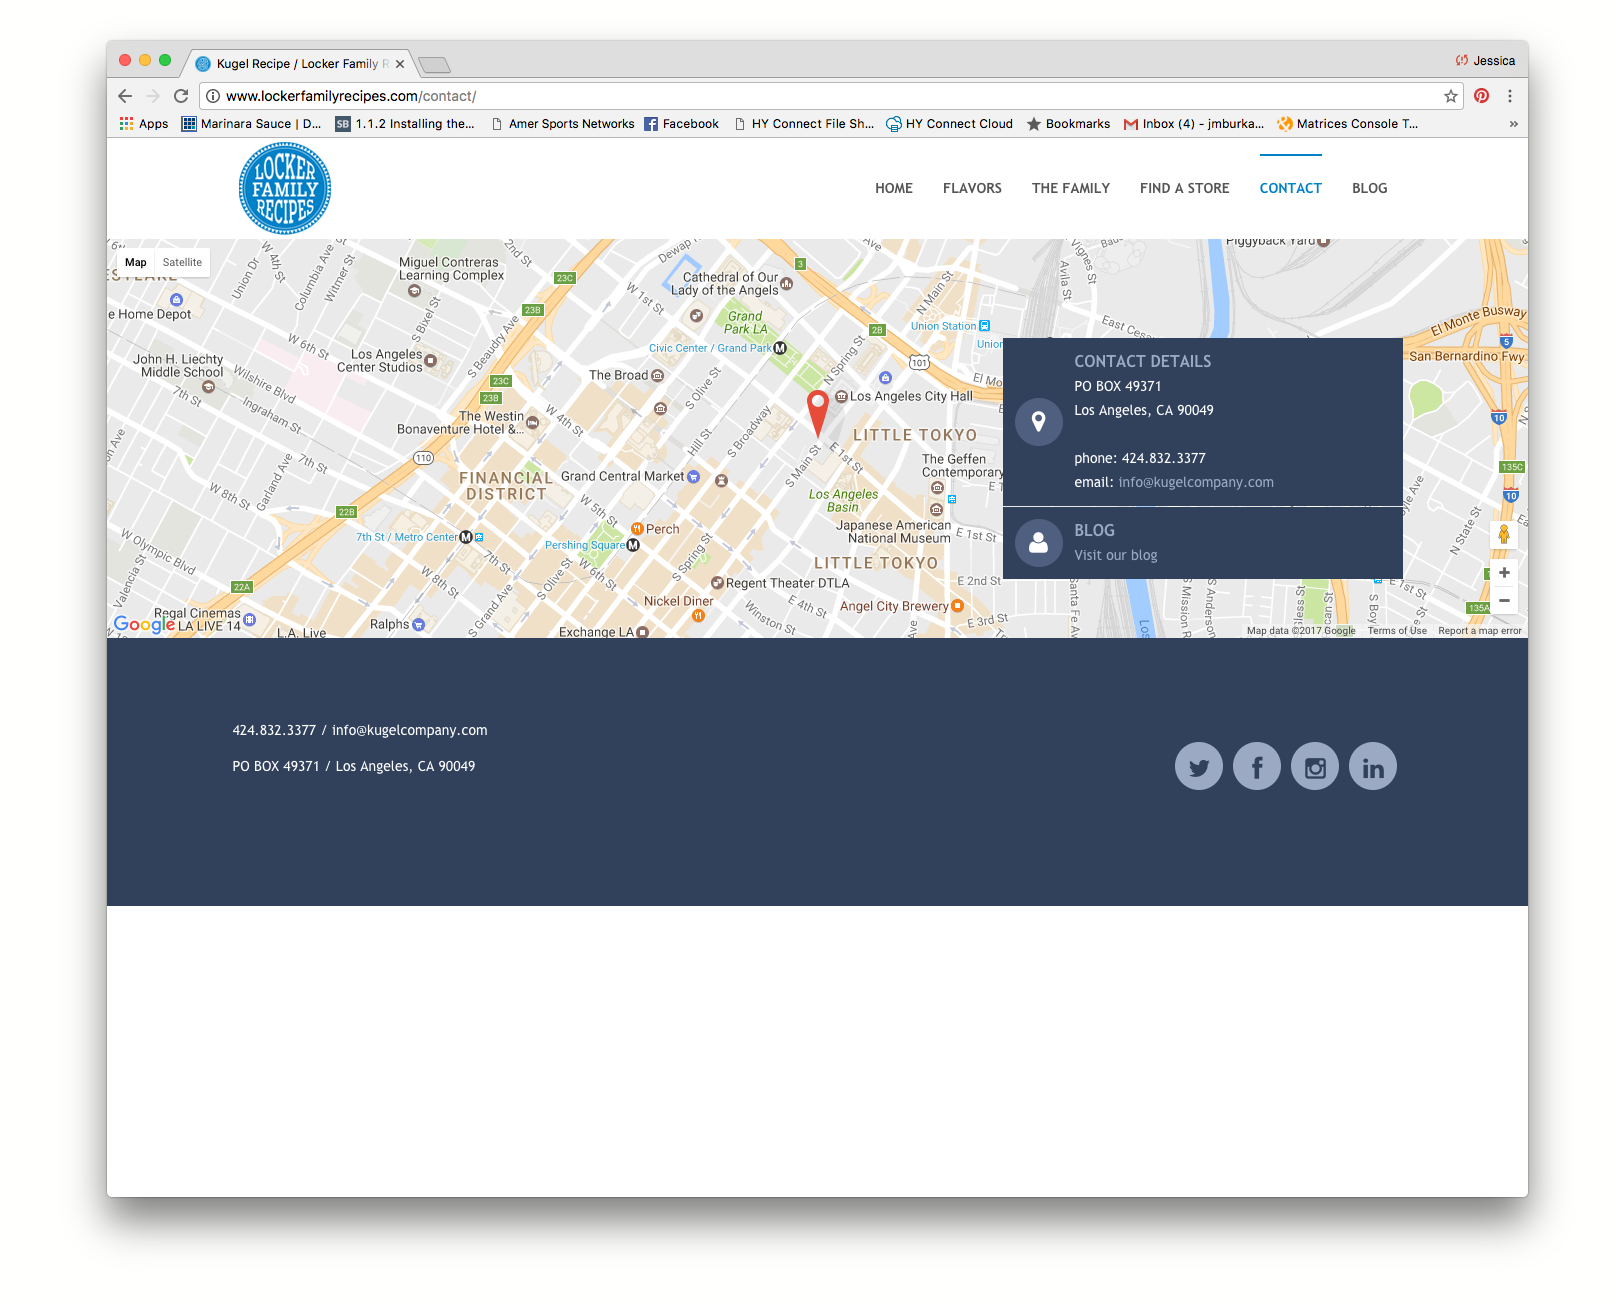This screenshot has width=1616, height=1304.
Task: Open the Jessica profile menu
Action: tap(1485, 61)
